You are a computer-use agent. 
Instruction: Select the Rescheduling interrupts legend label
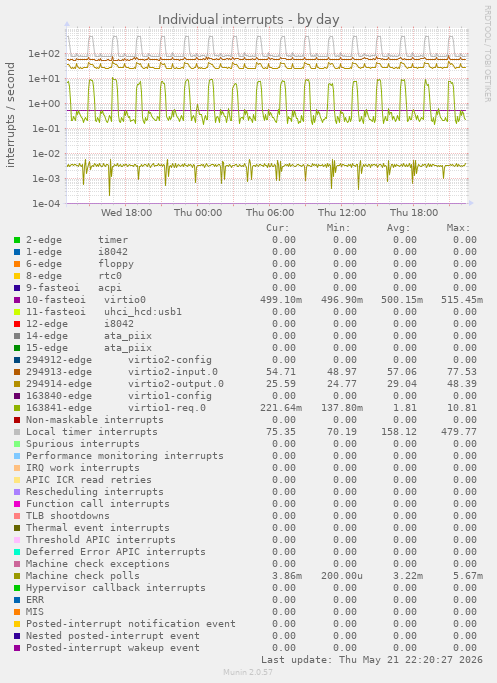pos(95,492)
